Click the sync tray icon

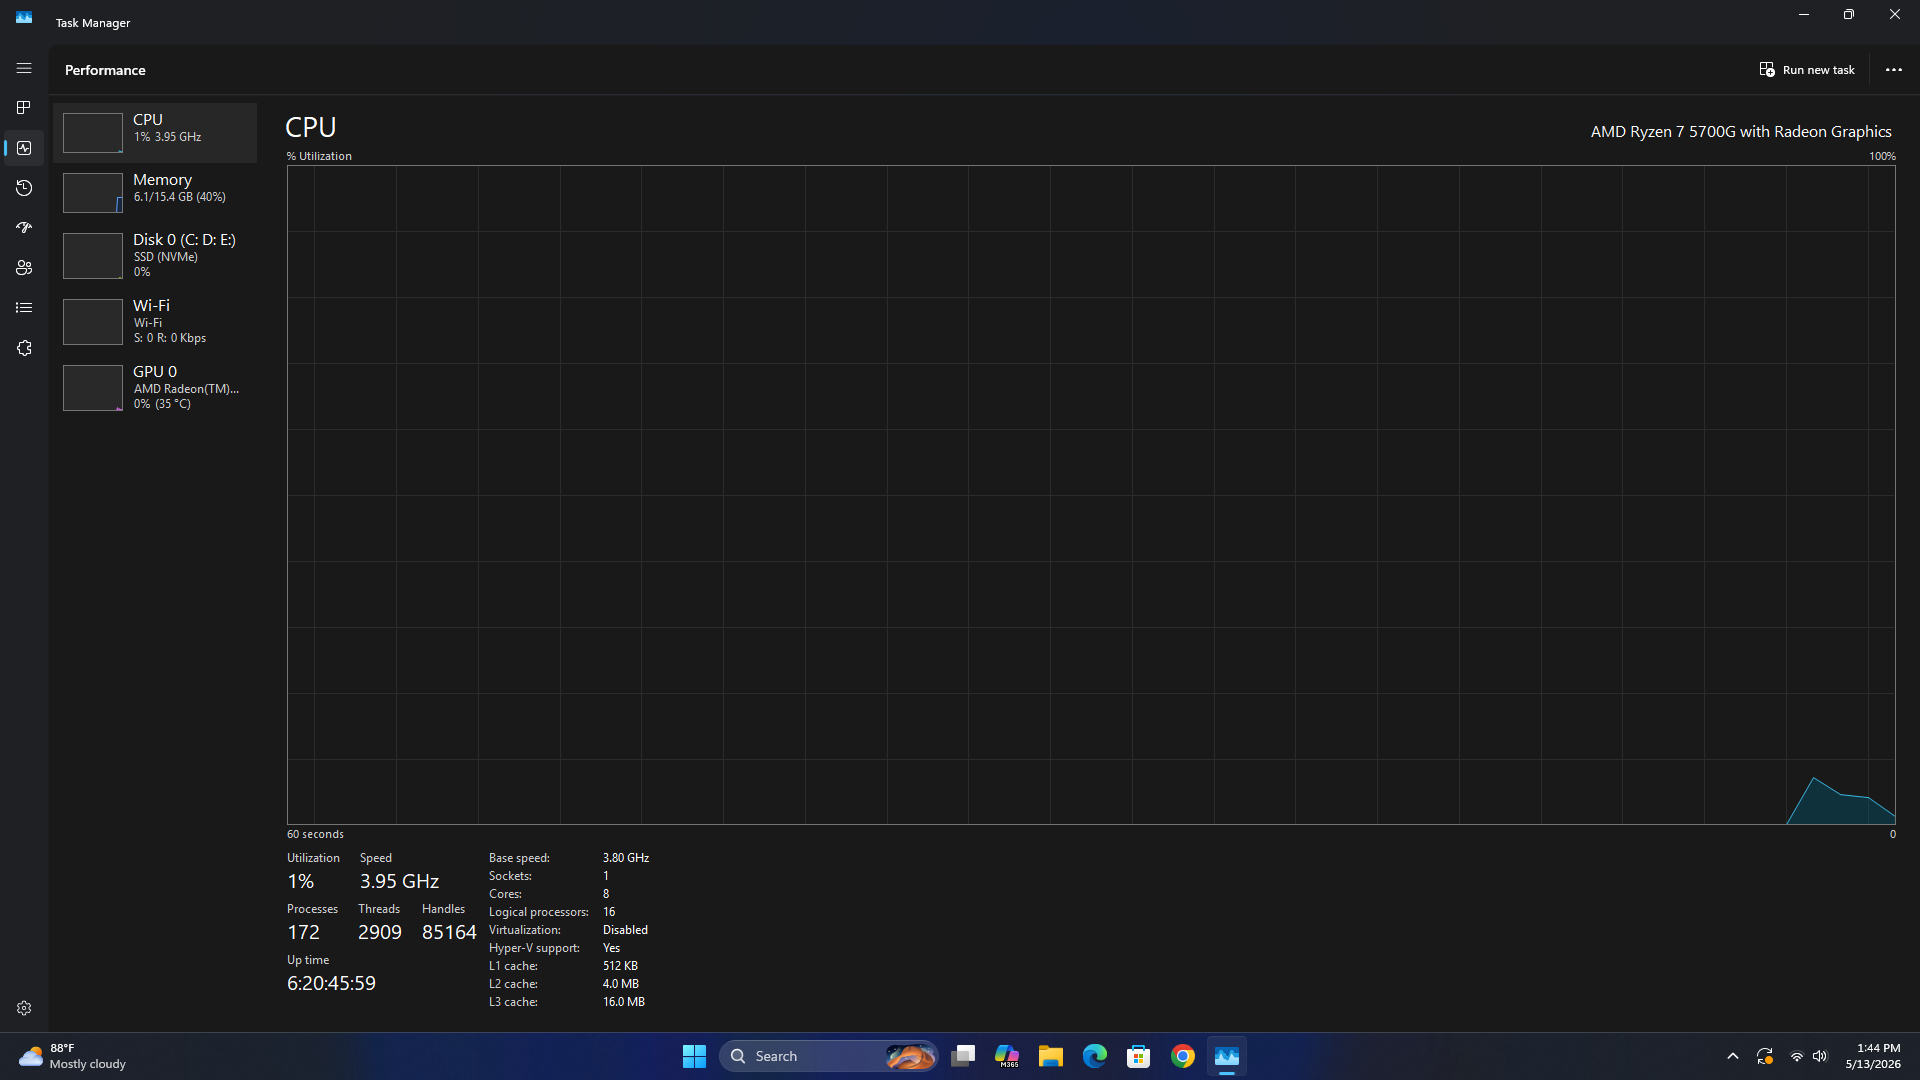1765,1056
